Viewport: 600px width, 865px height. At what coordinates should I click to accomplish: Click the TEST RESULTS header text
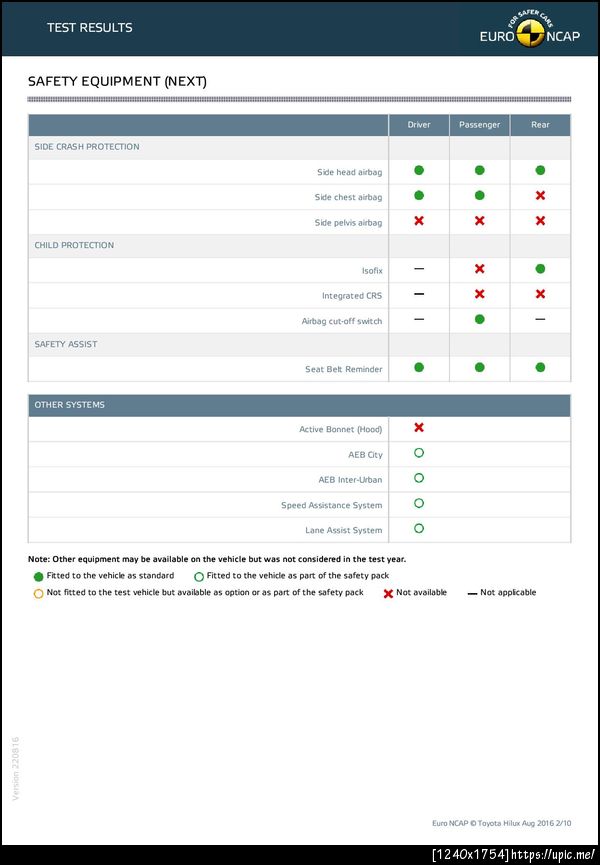coord(90,28)
